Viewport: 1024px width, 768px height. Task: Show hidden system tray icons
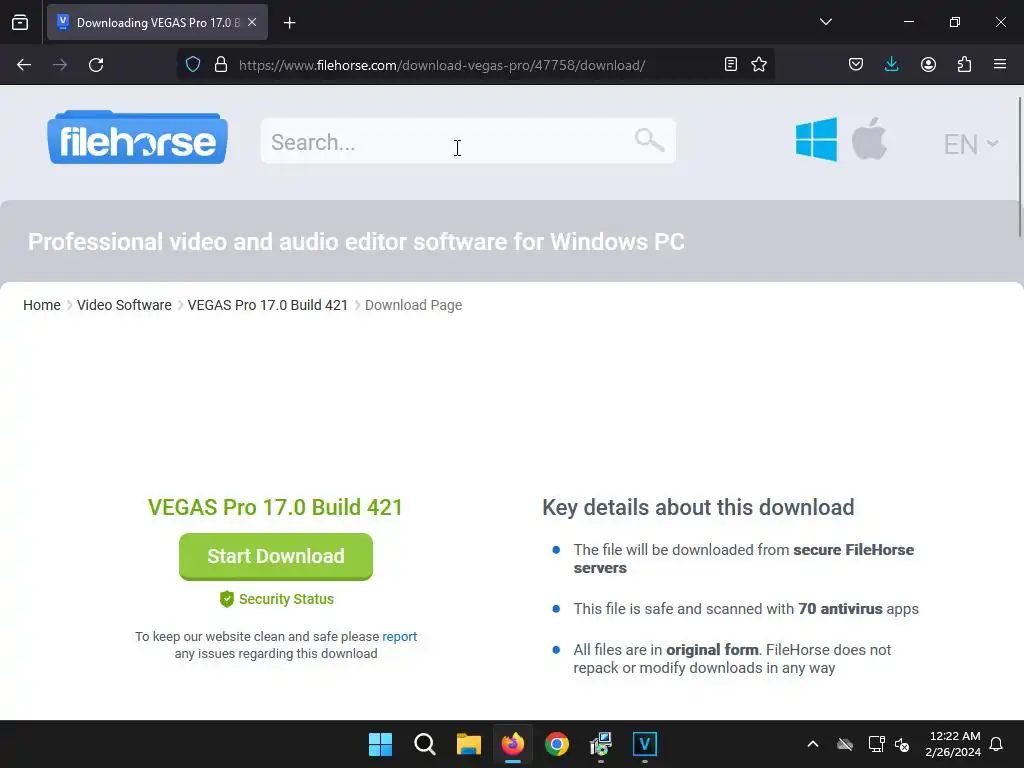tap(813, 744)
